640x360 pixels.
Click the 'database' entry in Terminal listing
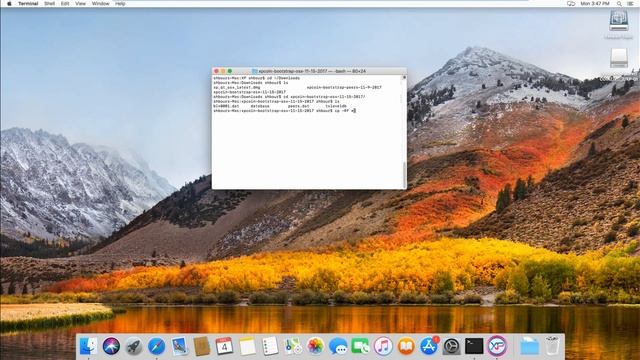[x=260, y=106]
